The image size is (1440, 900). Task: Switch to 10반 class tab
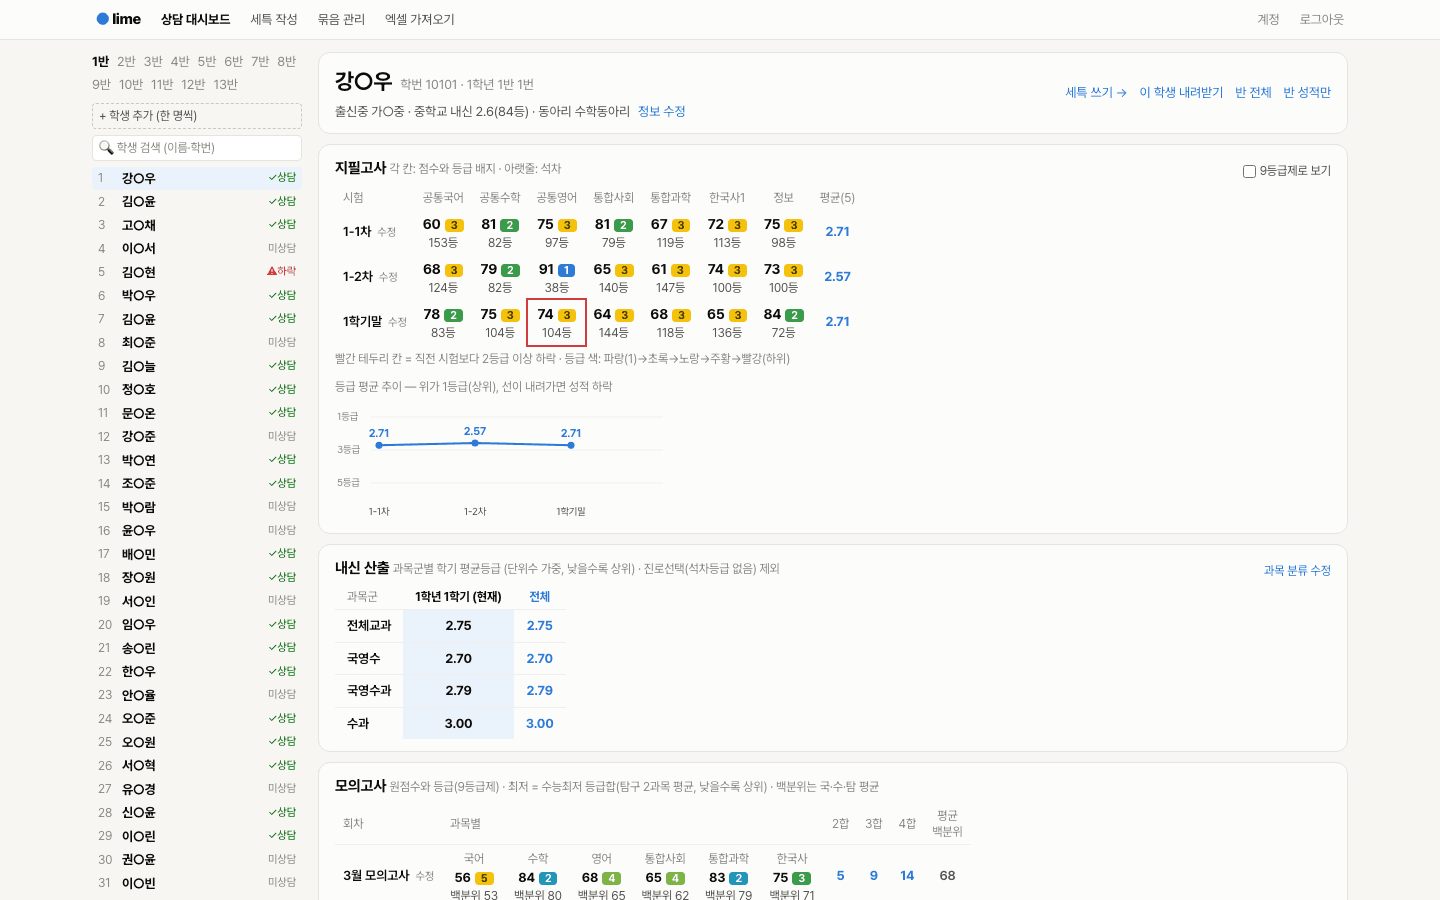click(131, 84)
